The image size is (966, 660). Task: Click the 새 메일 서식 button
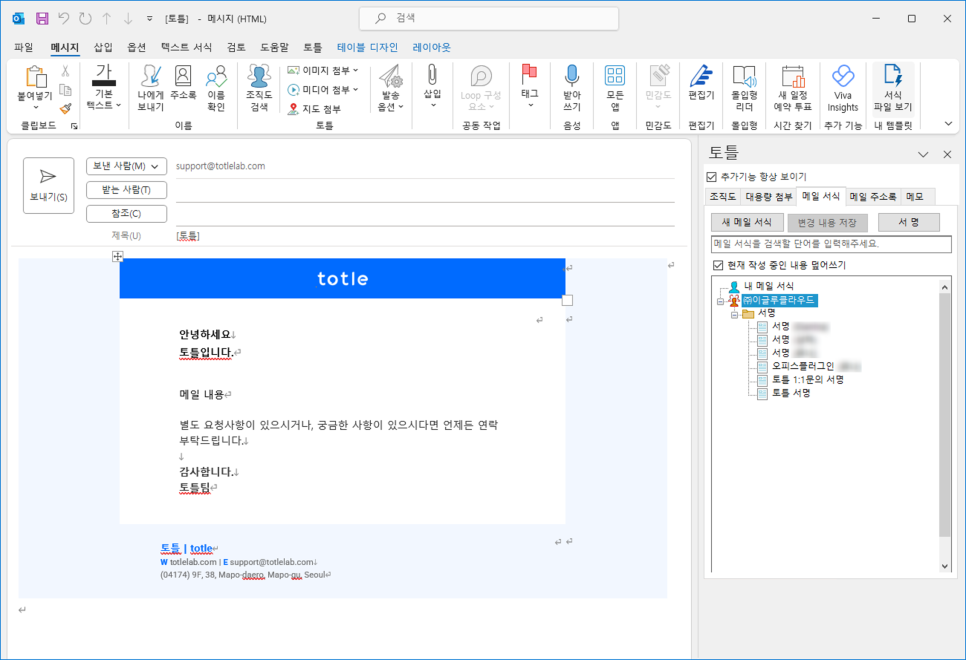click(747, 222)
